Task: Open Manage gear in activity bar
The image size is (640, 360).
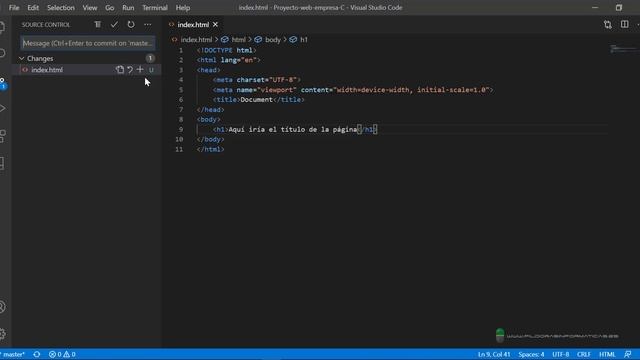Action: pyautogui.click(x=2, y=333)
